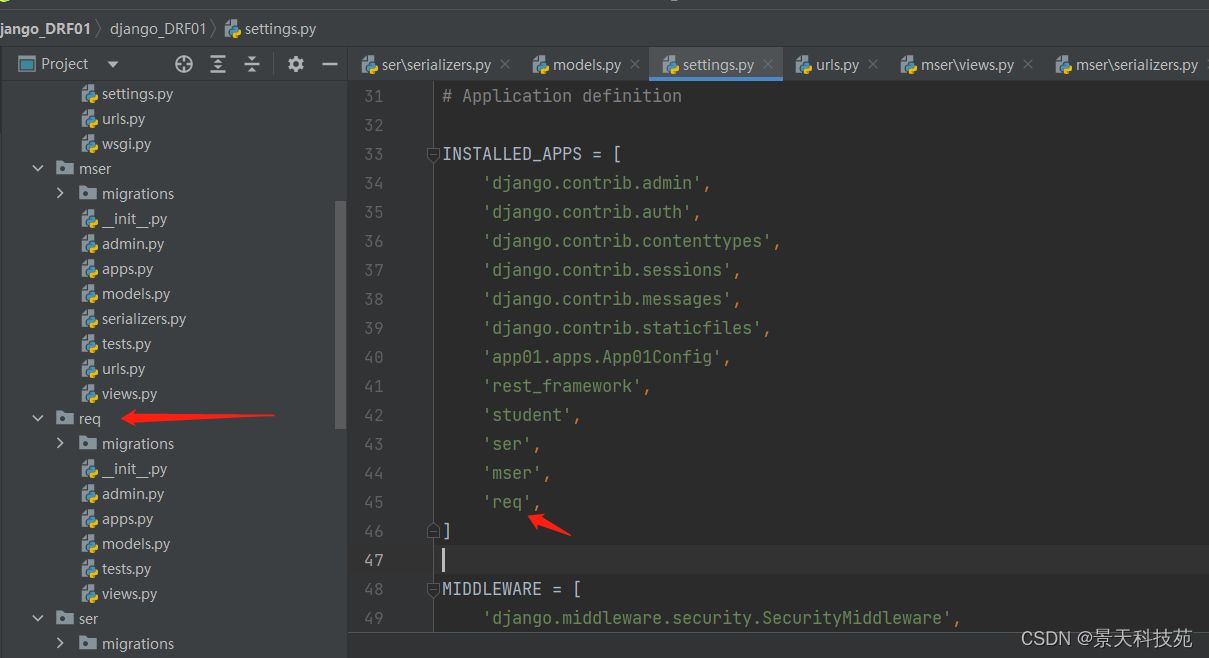The height and width of the screenshot is (658, 1209).
Task: Hide the Project tool window via minus icon
Action: tap(329, 63)
